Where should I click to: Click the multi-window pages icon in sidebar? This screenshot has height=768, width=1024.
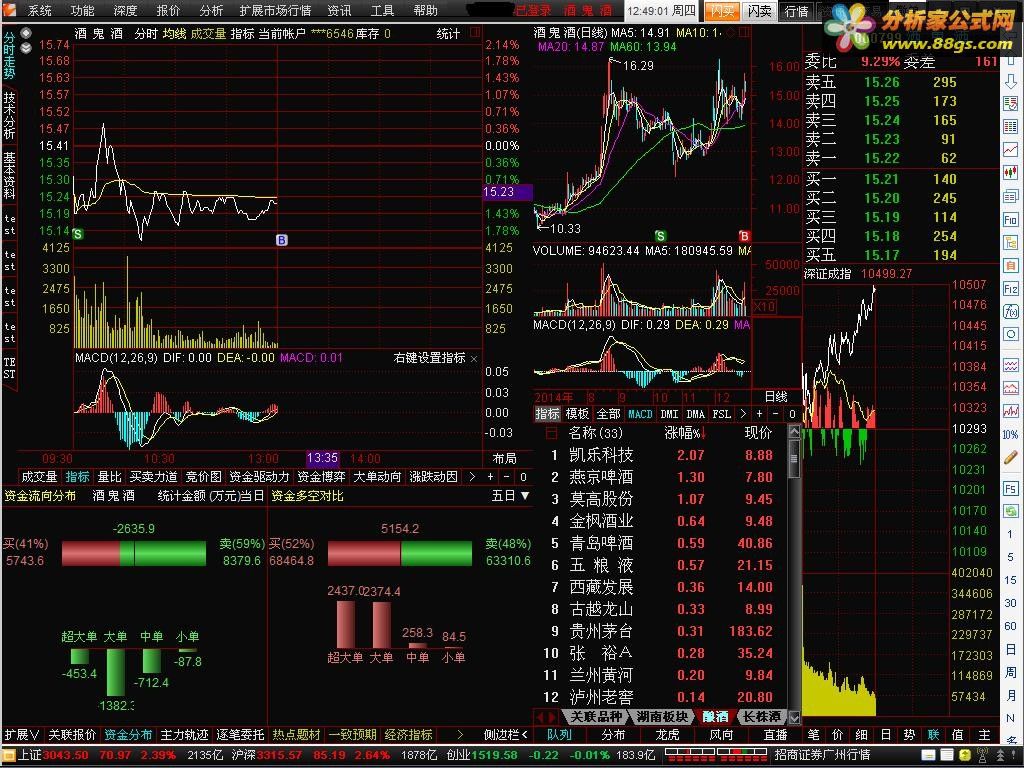click(1010, 196)
